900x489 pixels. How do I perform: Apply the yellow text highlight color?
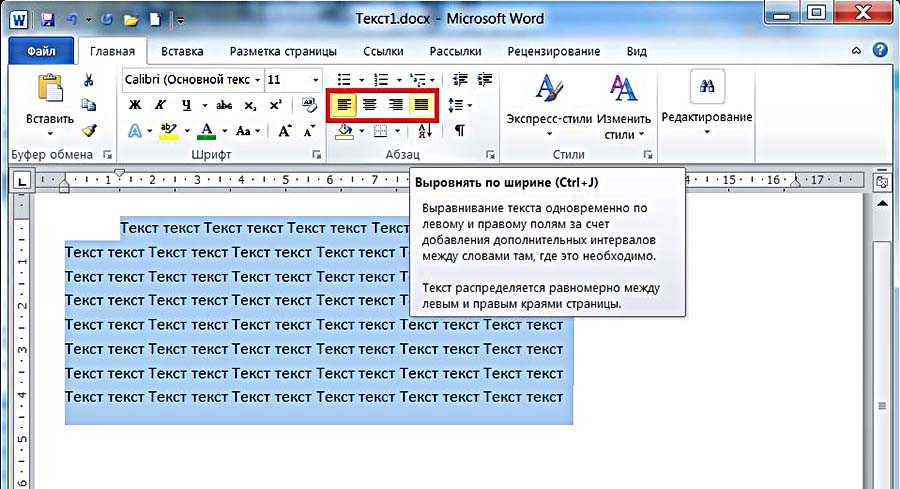168,131
